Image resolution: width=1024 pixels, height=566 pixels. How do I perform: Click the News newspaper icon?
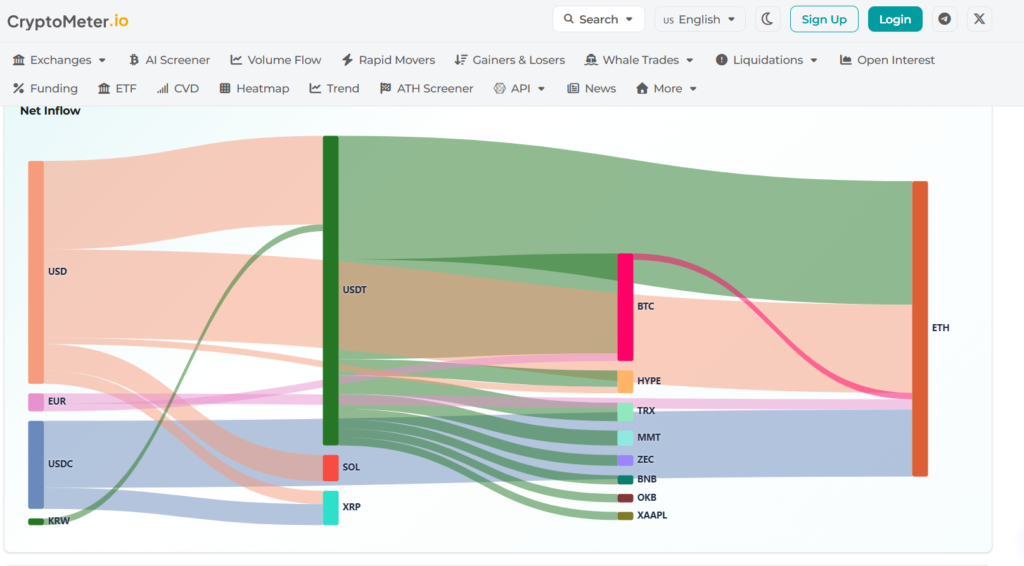(573, 88)
